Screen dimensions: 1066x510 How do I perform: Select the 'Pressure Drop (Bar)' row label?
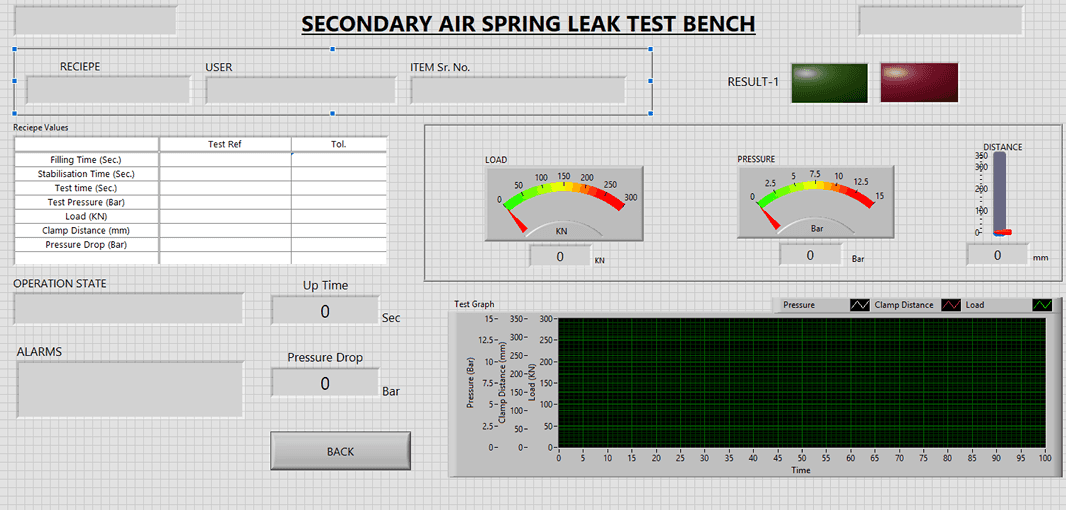click(x=86, y=244)
